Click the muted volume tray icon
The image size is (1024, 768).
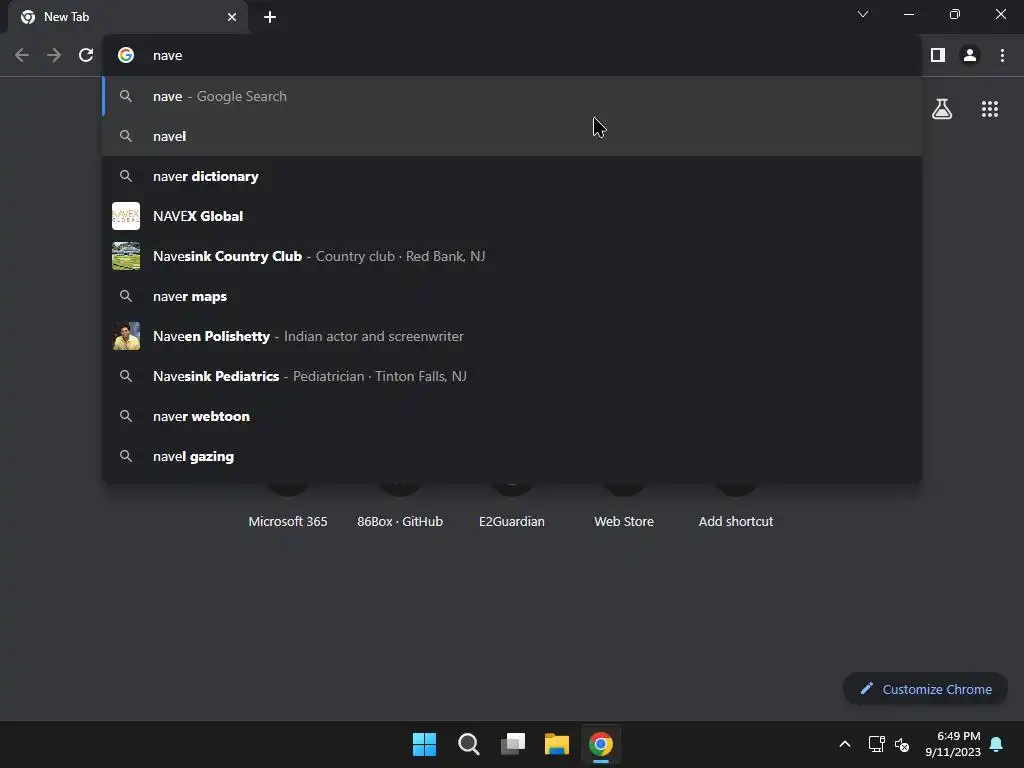pos(902,744)
